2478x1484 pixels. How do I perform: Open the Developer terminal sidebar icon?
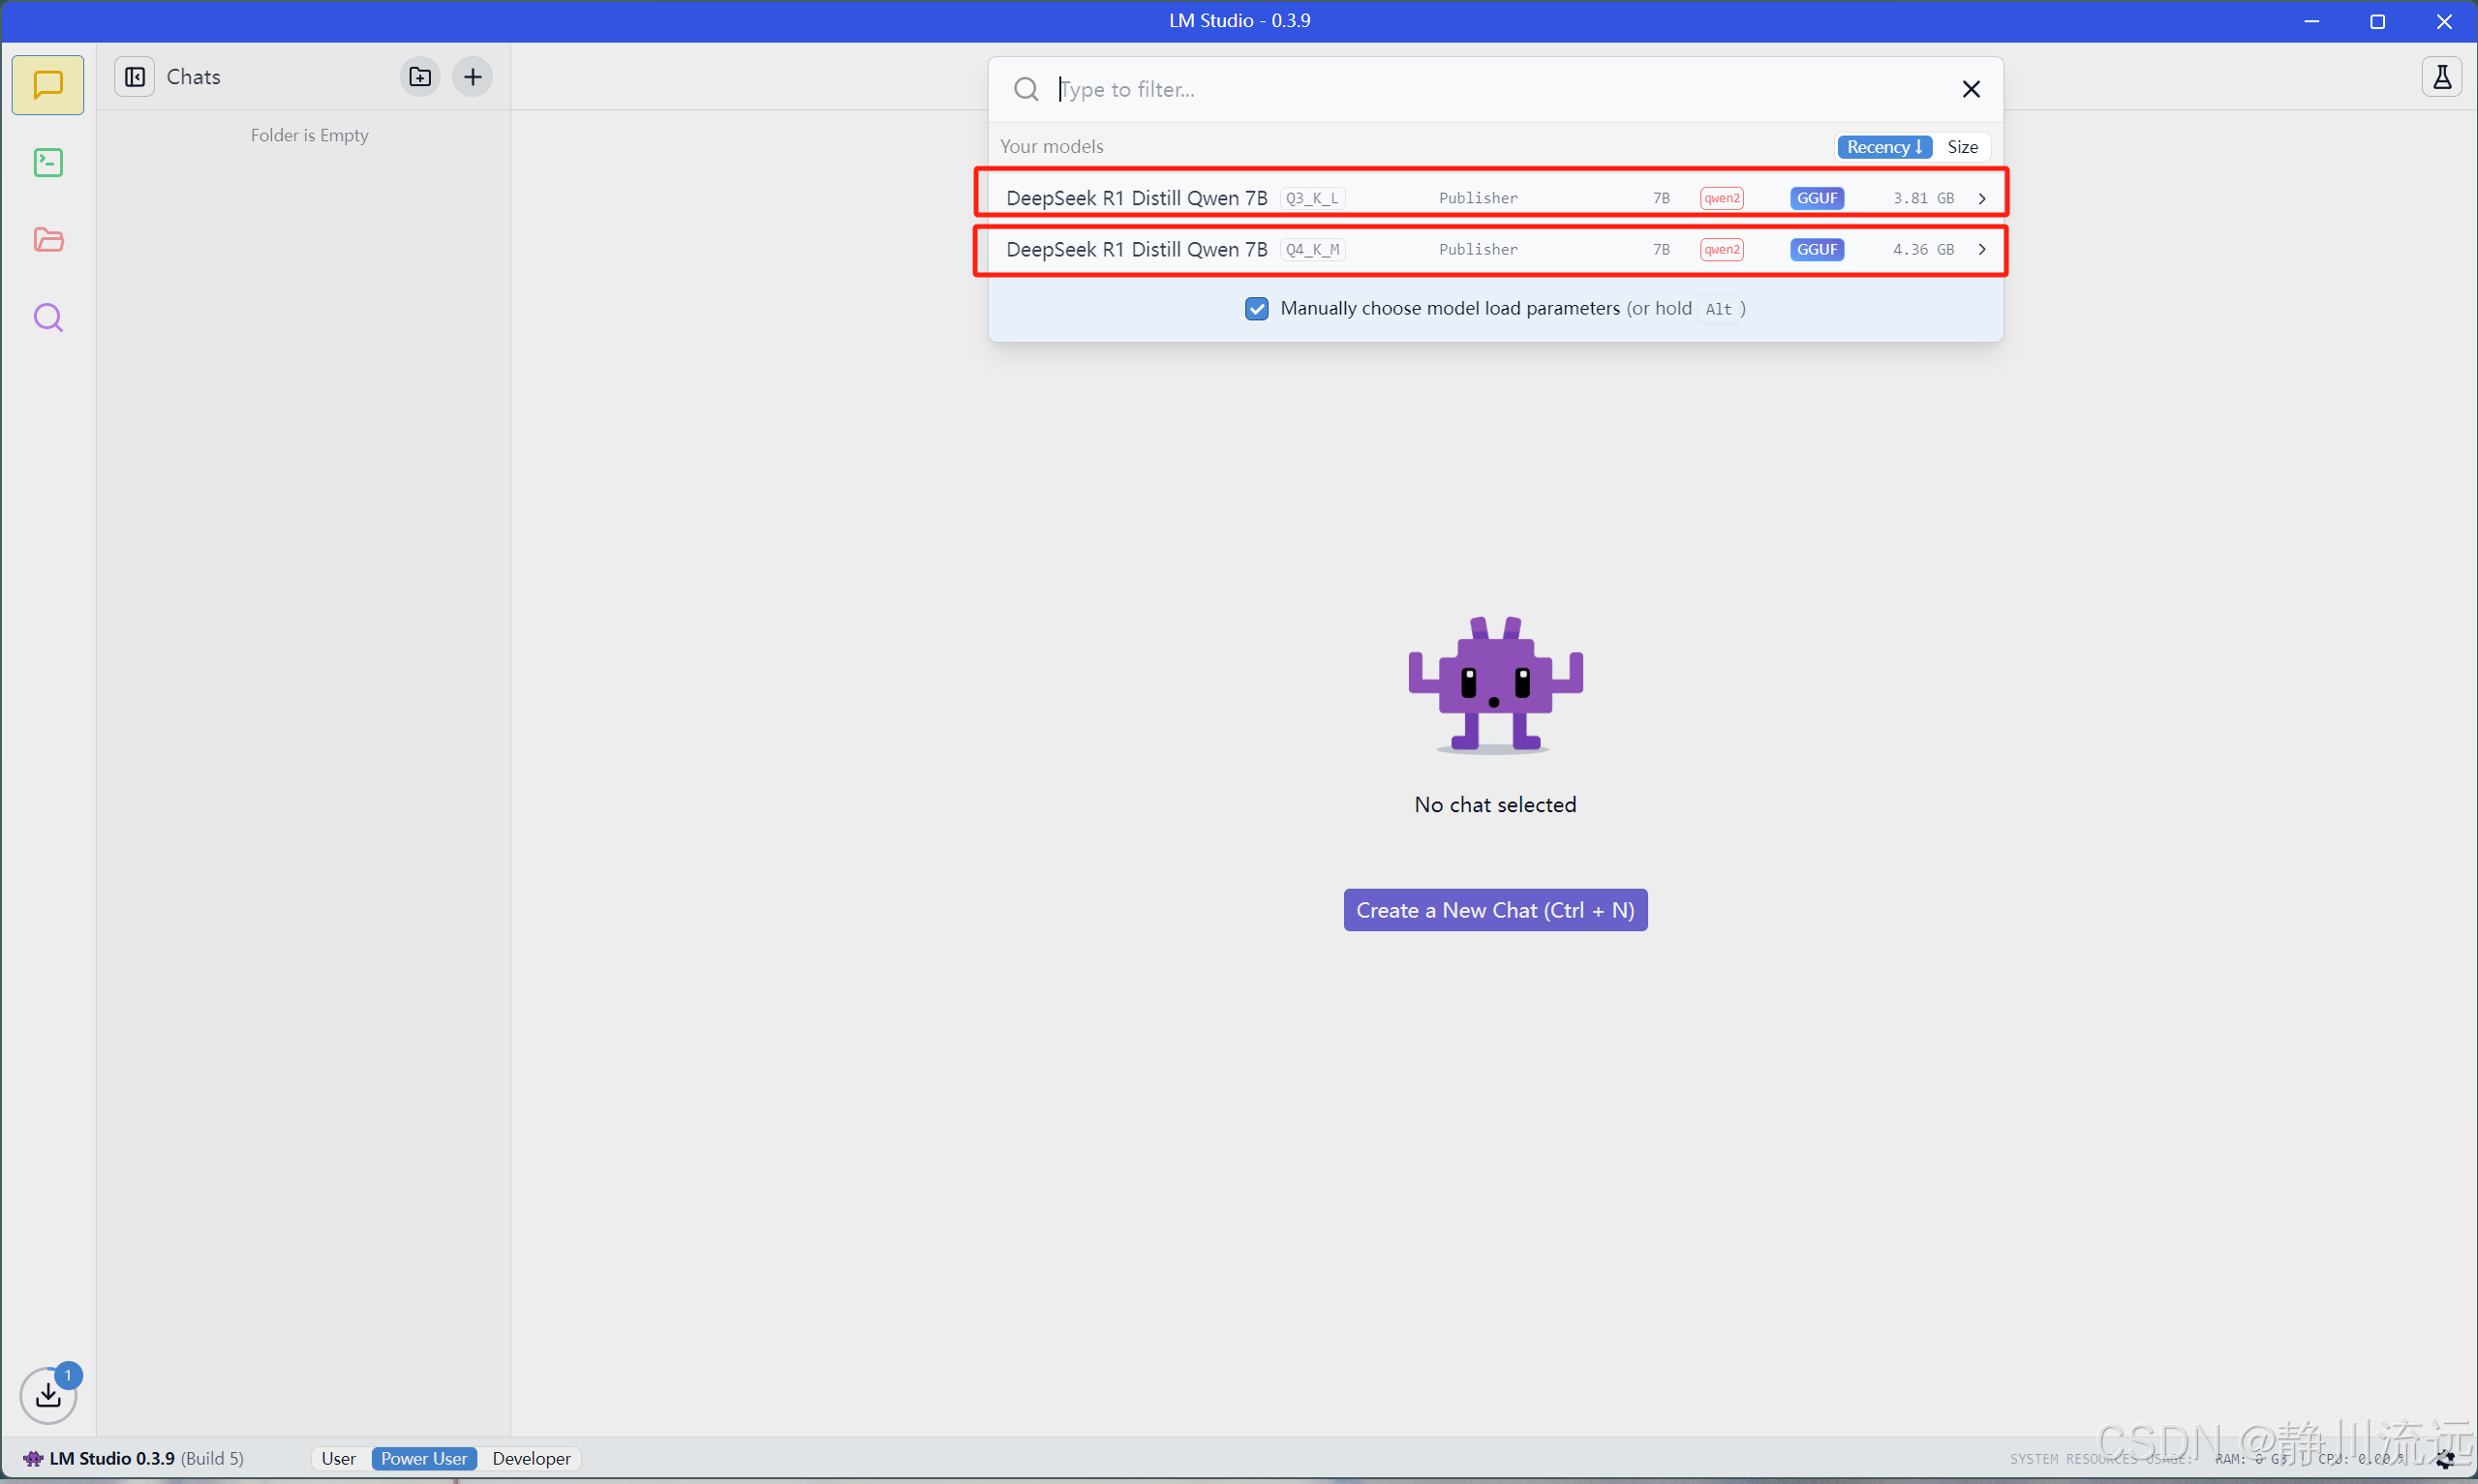pos(47,162)
